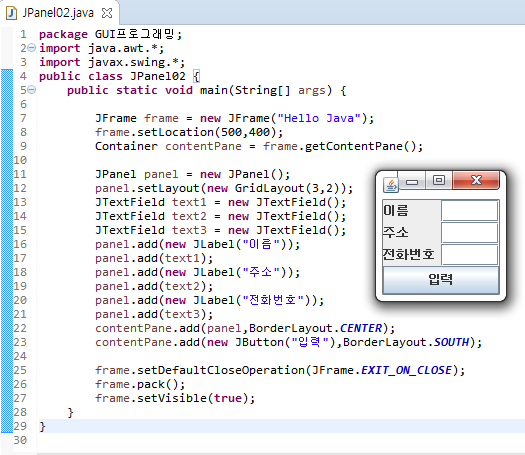525x455 pixels.
Task: Click java.awt.* in the import statement
Action: point(123,48)
